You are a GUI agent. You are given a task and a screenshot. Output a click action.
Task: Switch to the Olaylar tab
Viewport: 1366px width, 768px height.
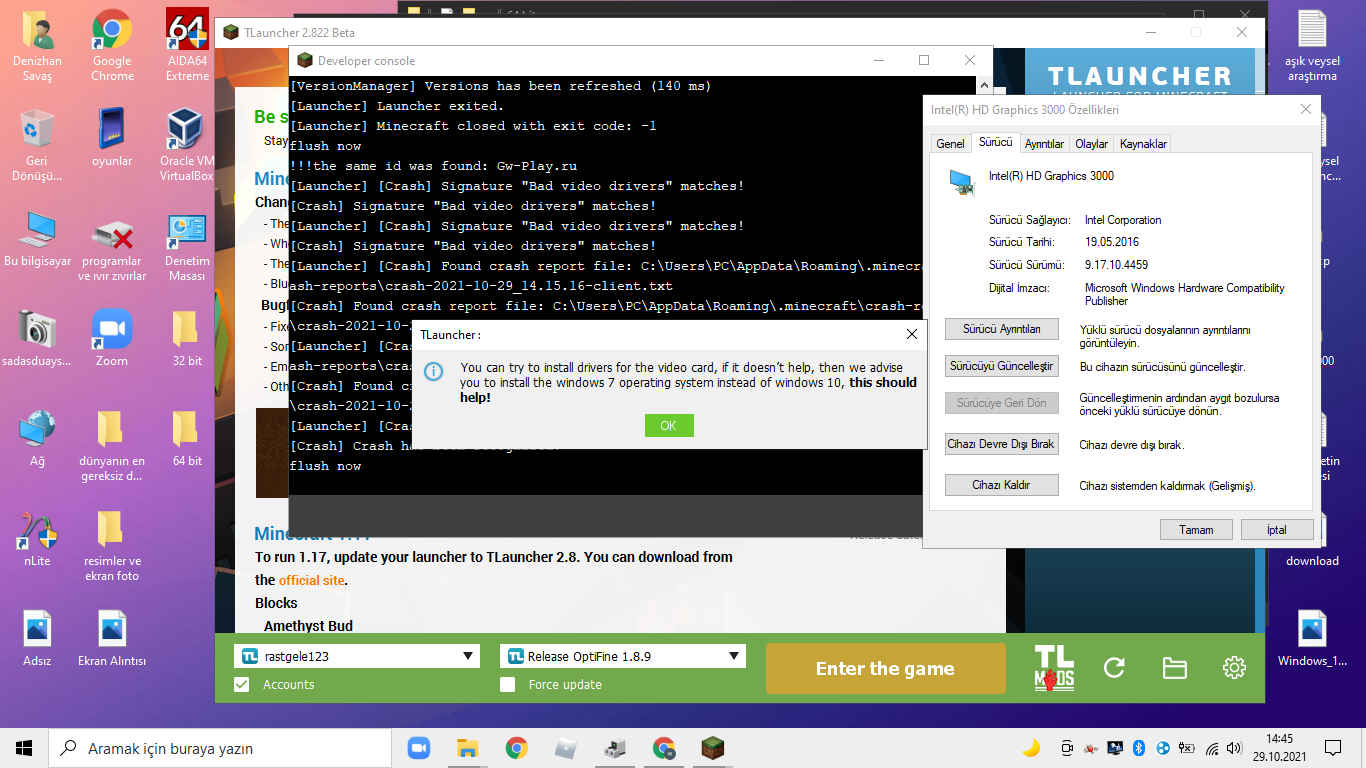(1091, 144)
